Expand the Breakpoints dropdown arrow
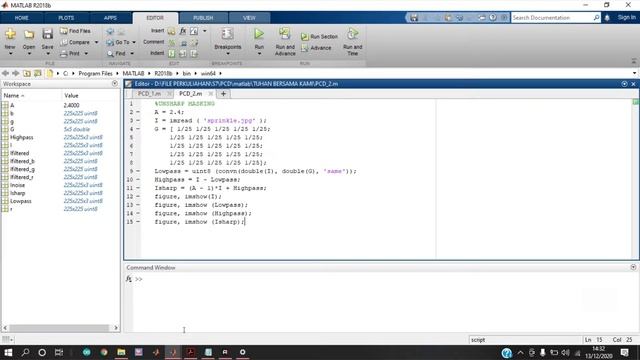This screenshot has height=360, width=640. coord(228,53)
